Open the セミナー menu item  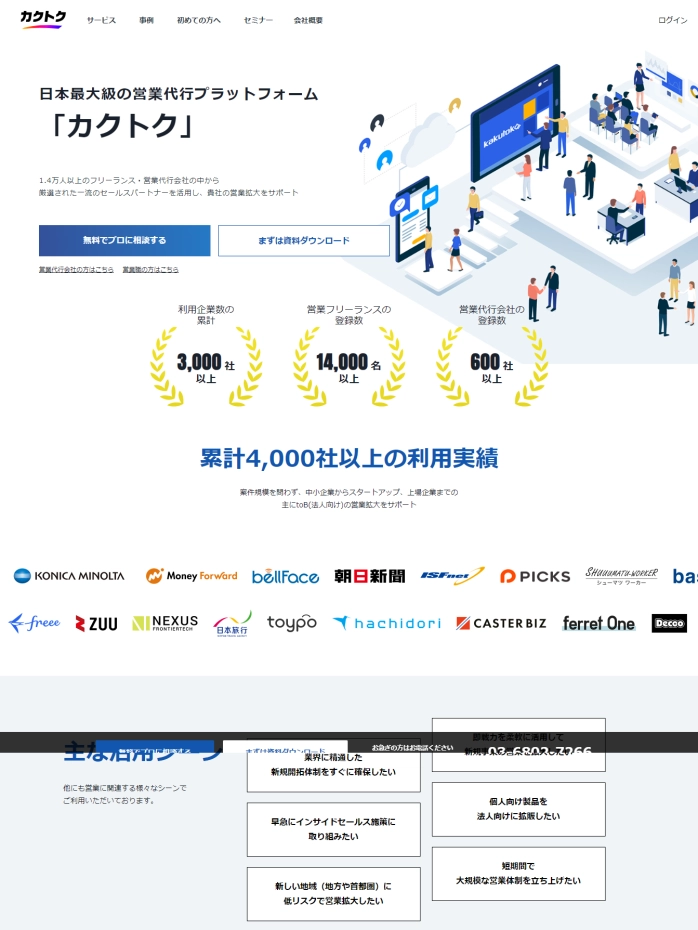258,20
